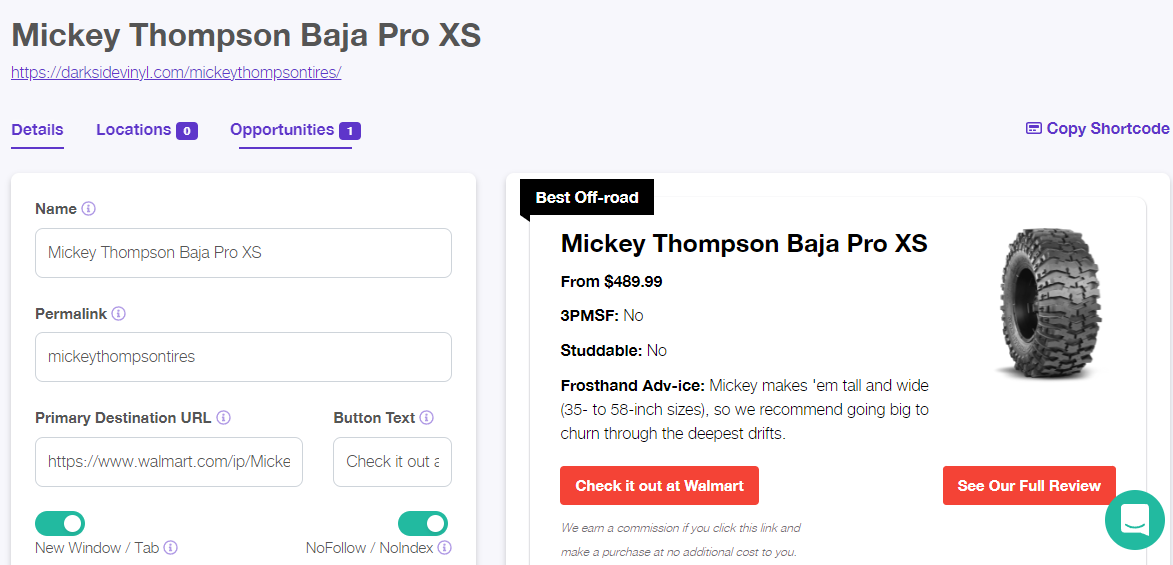This screenshot has height=565, width=1173.
Task: Click the Permalink info icon
Action: pos(118,314)
